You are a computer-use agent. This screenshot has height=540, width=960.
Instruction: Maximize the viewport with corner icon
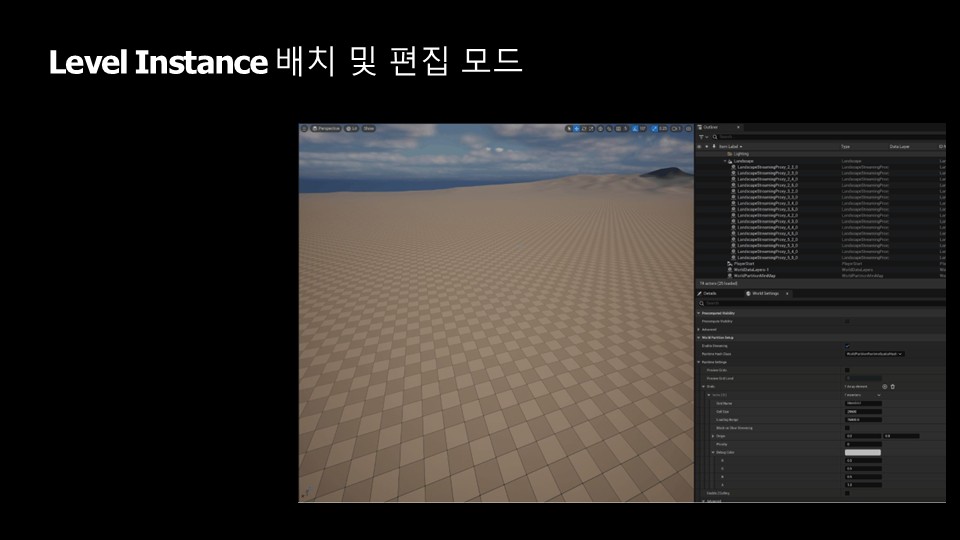688,129
